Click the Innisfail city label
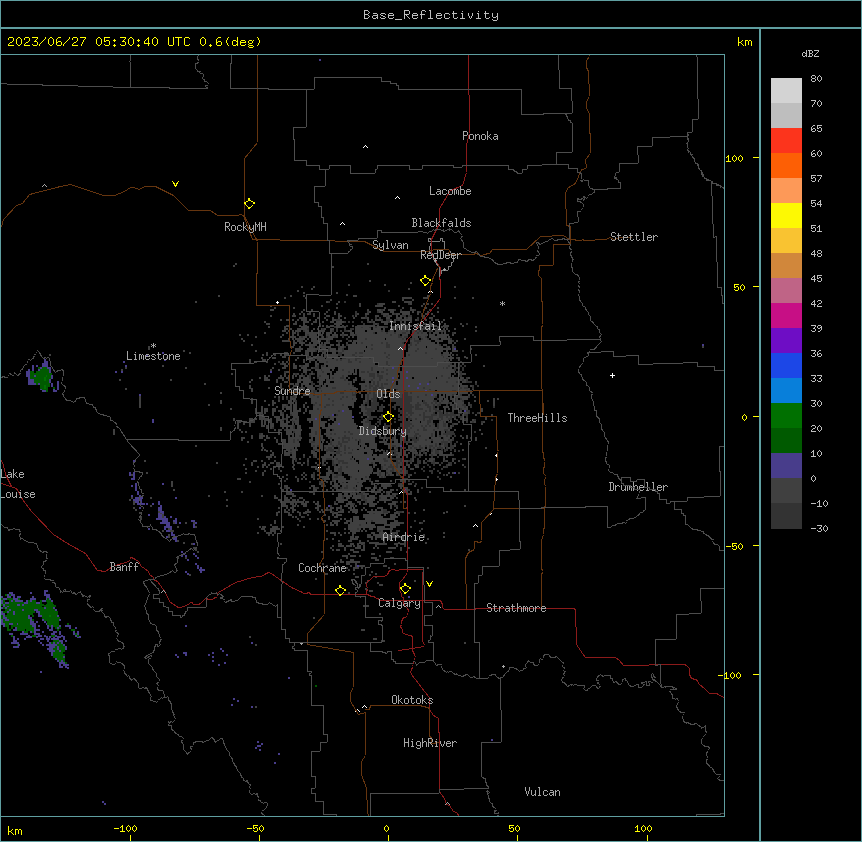862x842 pixels. tap(415, 326)
